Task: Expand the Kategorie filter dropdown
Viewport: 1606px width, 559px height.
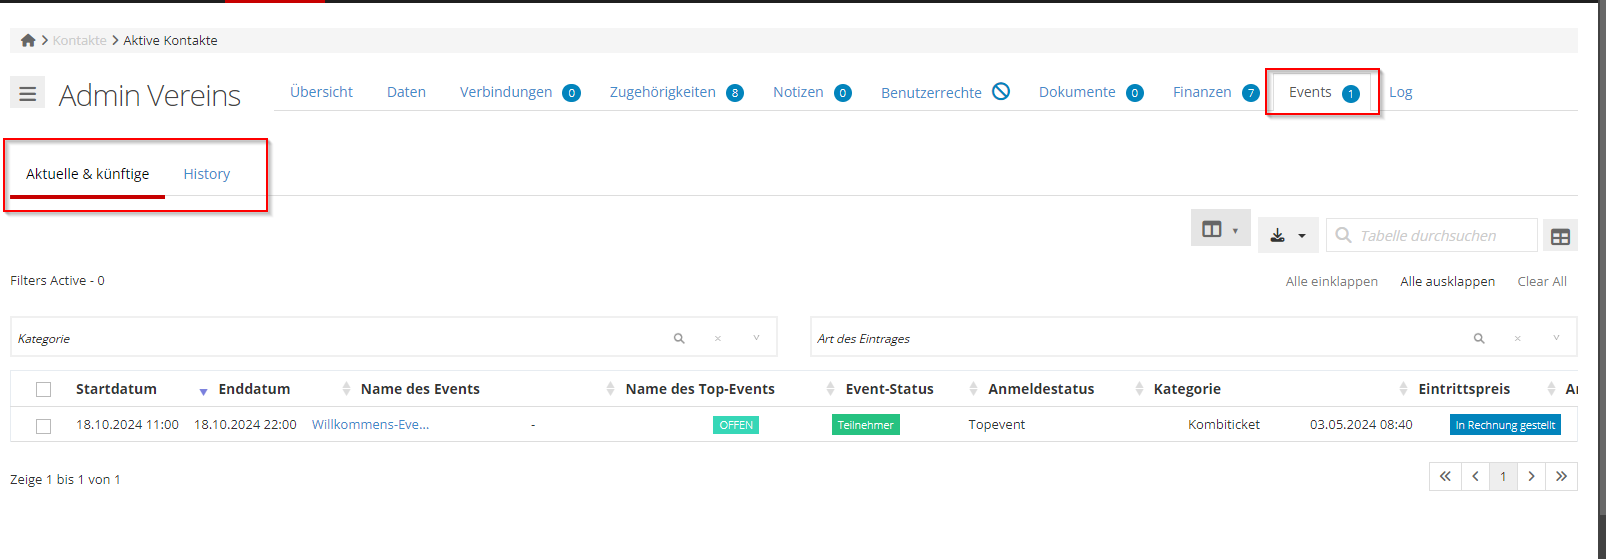Action: click(756, 339)
